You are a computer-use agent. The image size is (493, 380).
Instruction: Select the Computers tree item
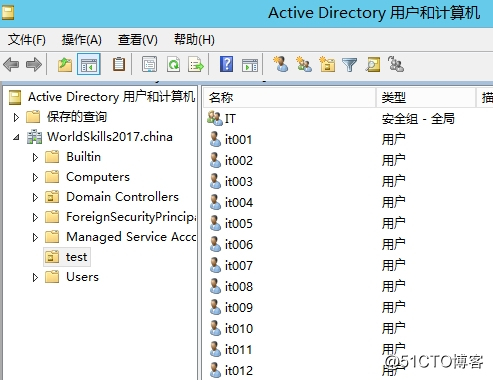[98, 177]
